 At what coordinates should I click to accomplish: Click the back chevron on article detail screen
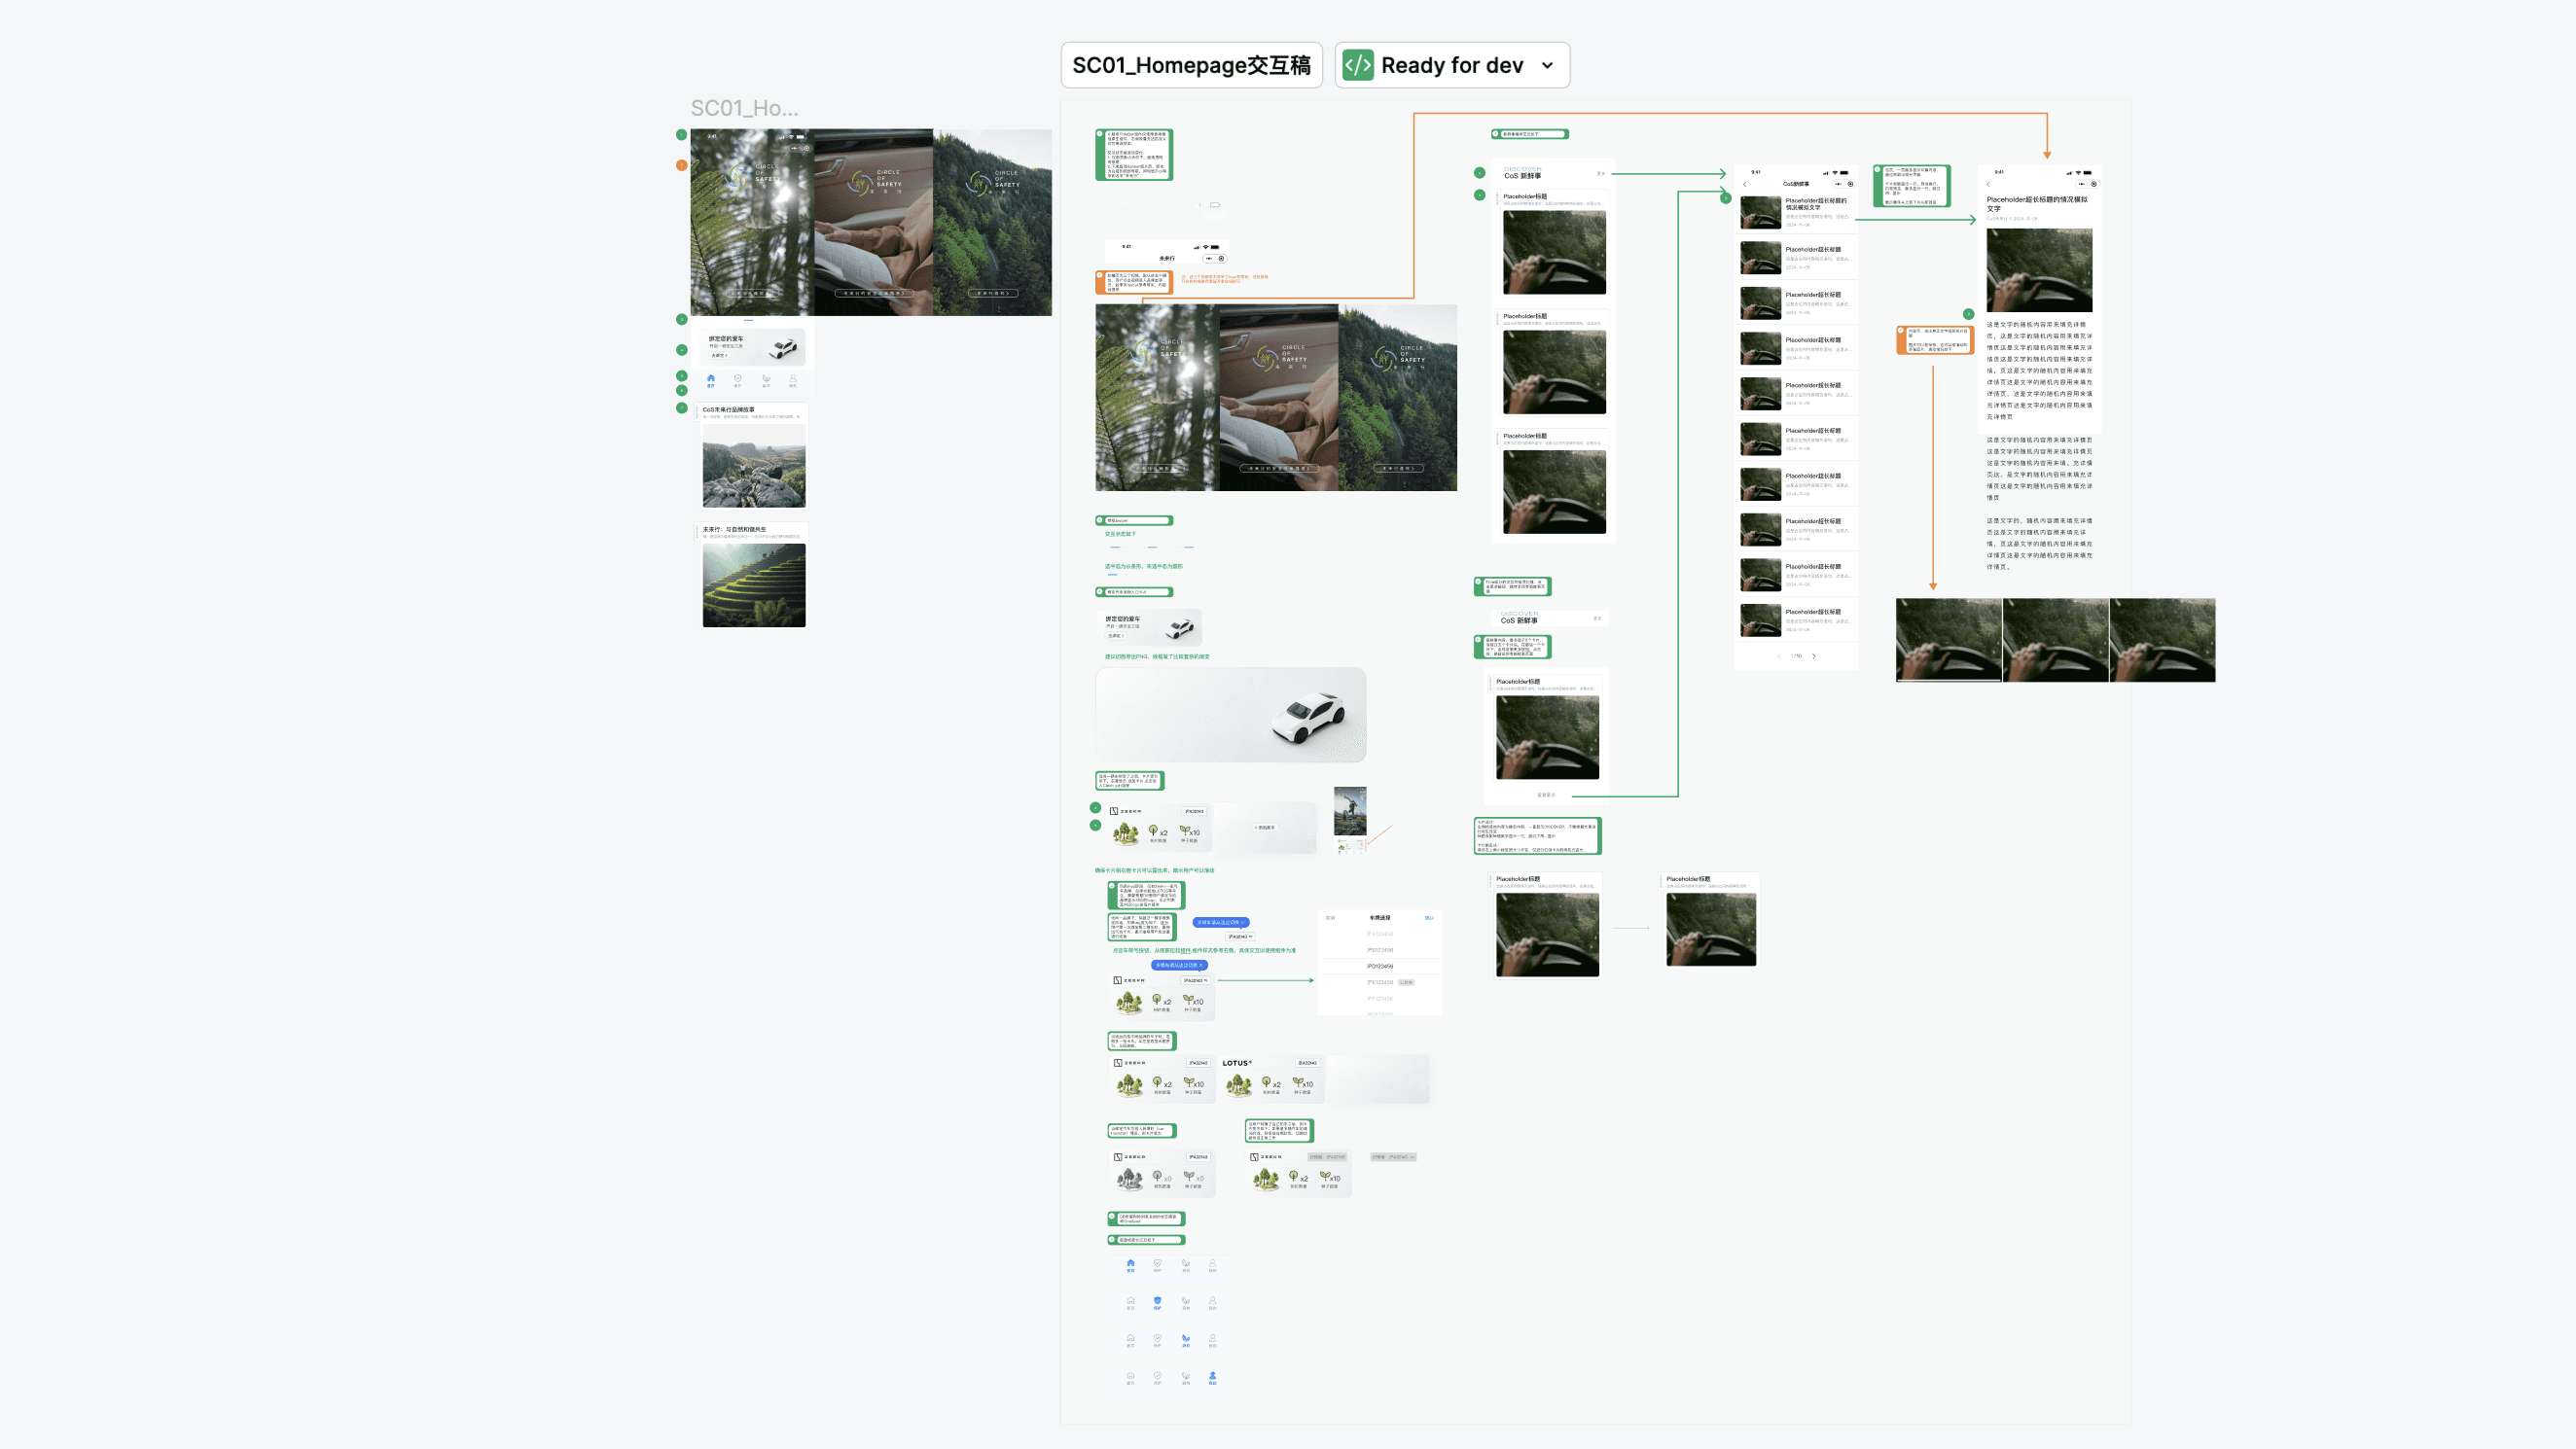(1988, 184)
